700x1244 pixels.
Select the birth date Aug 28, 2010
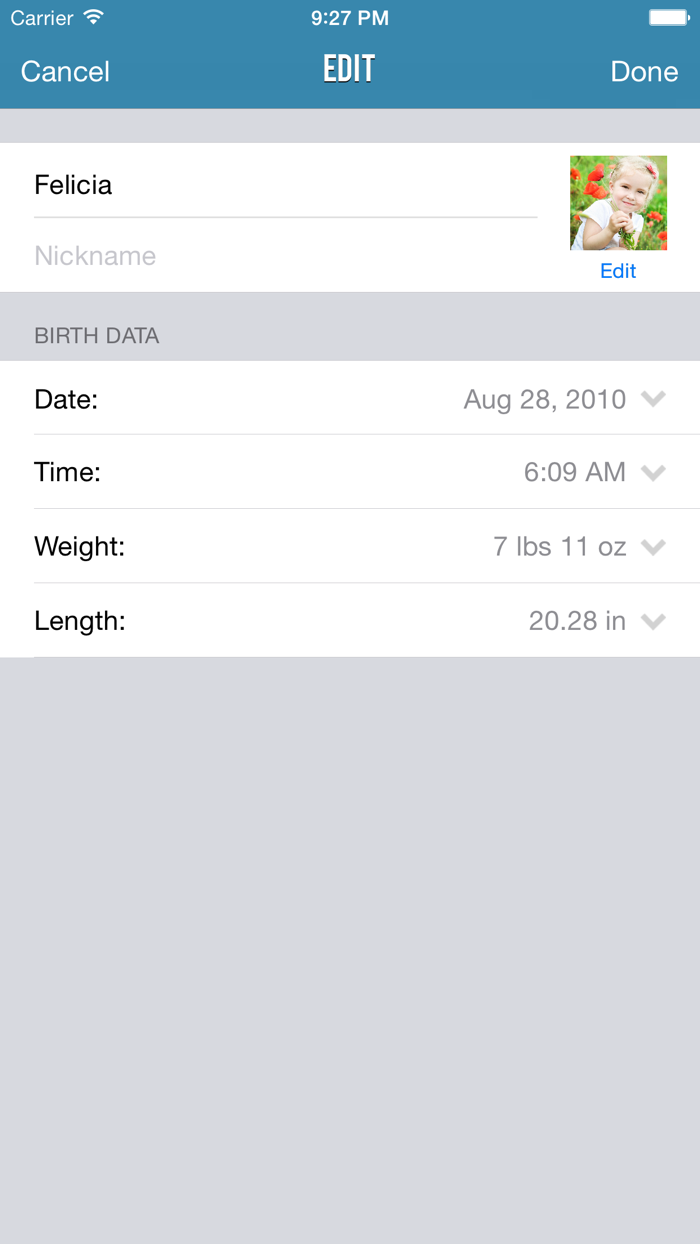point(545,400)
